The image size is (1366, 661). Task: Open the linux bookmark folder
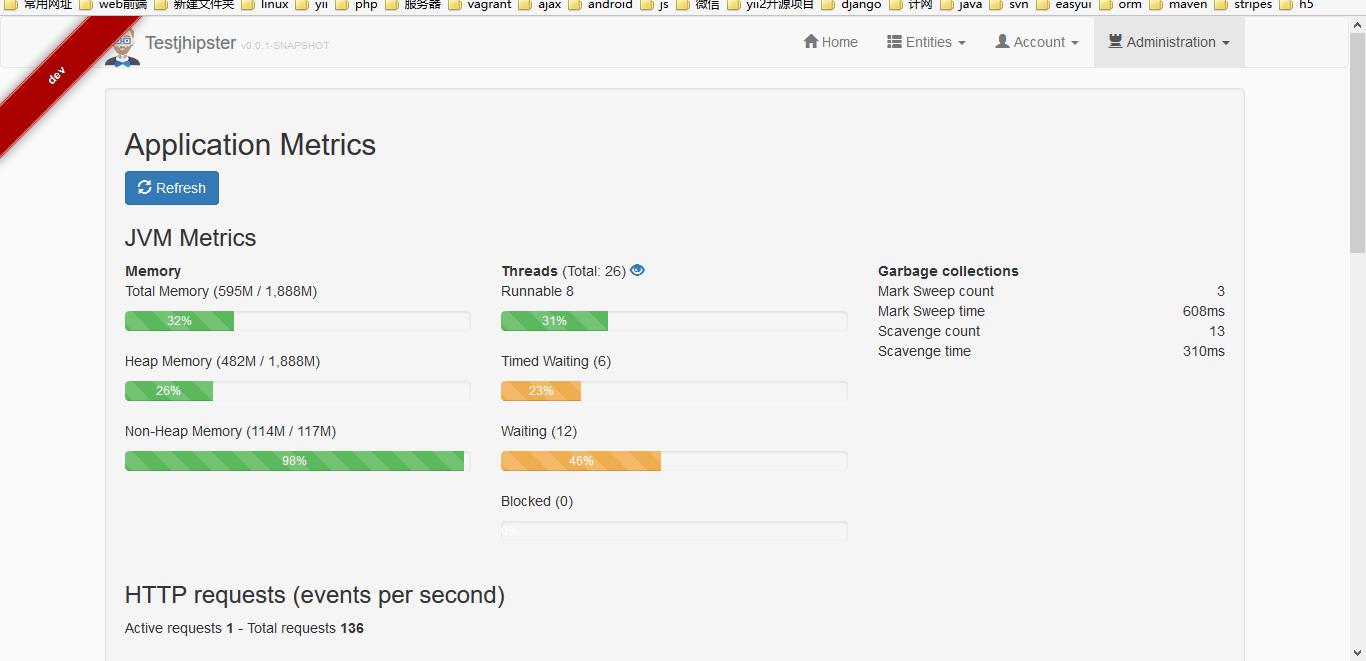(265, 5)
